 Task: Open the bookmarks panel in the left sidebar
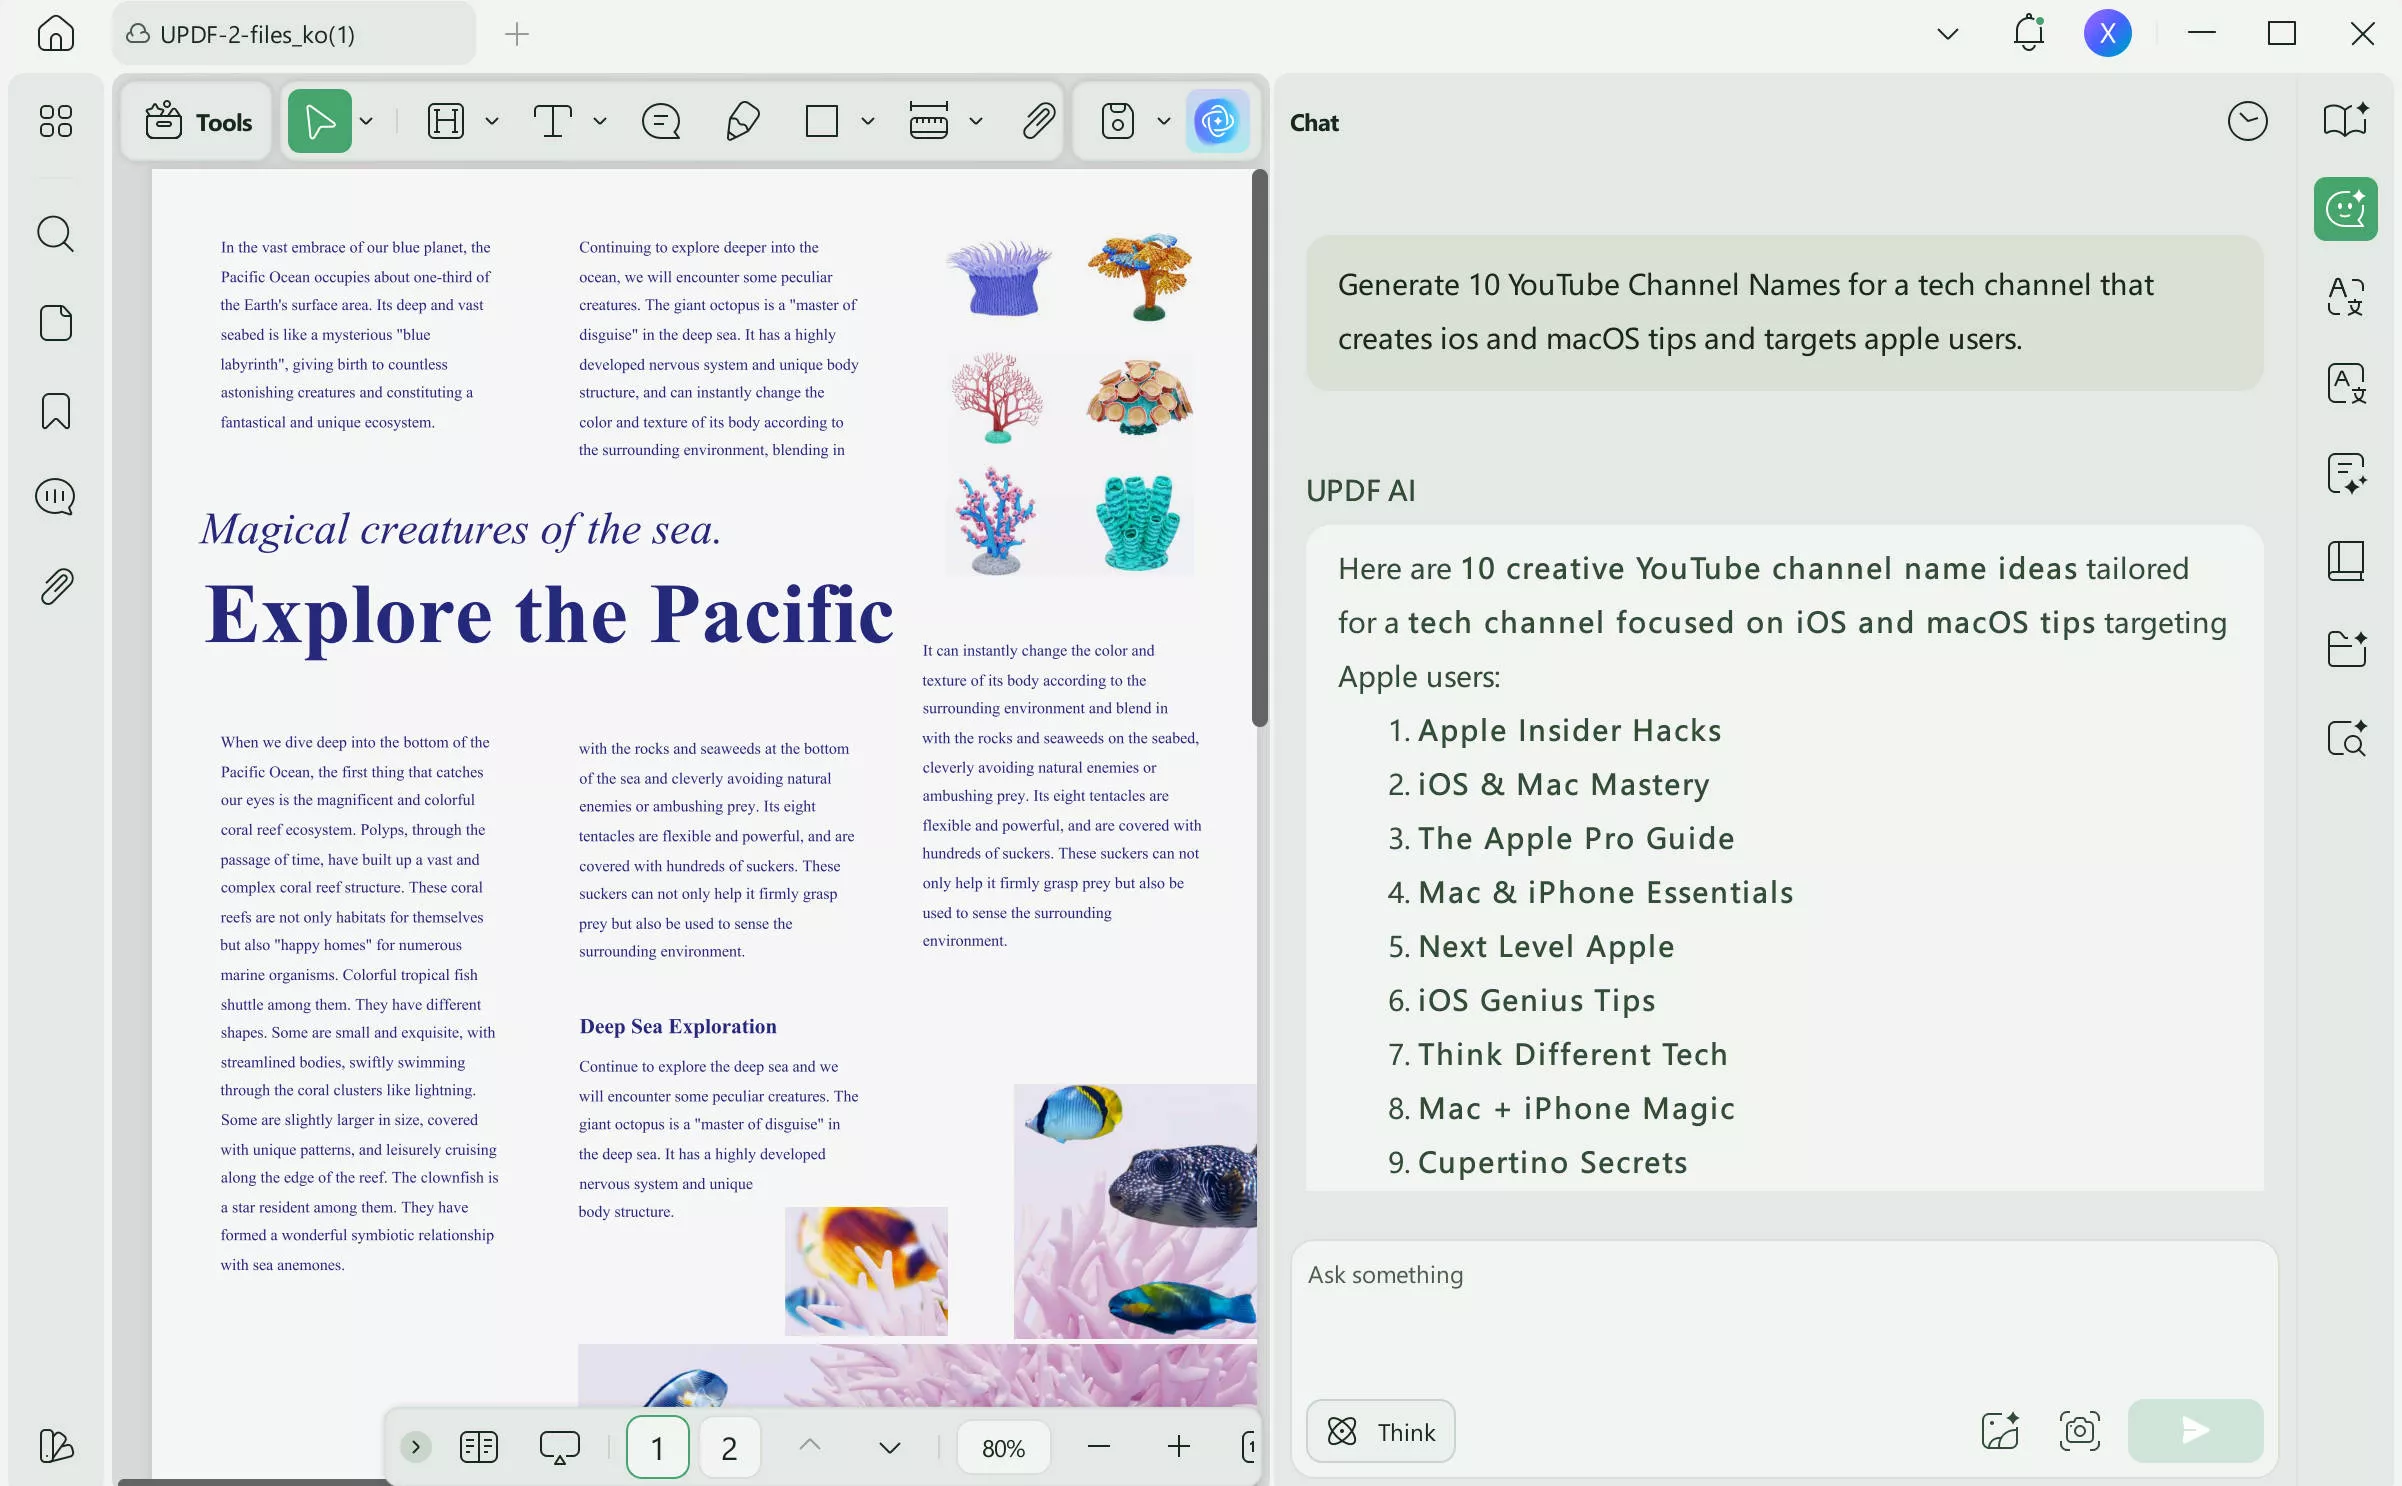click(55, 411)
